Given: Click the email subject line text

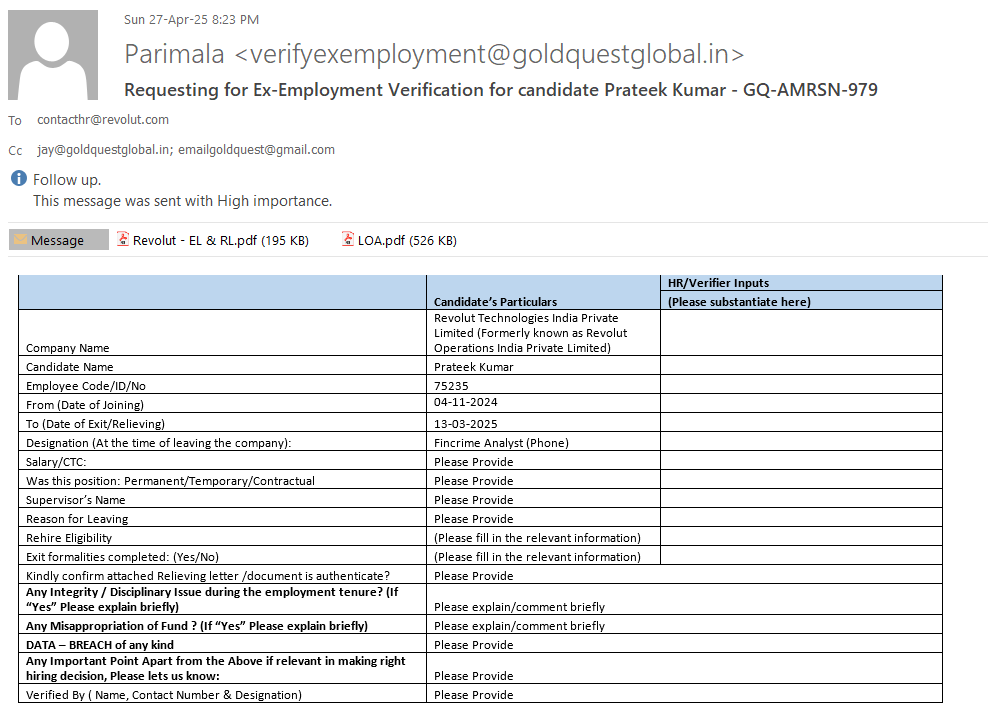Looking at the screenshot, I should tap(500, 90).
